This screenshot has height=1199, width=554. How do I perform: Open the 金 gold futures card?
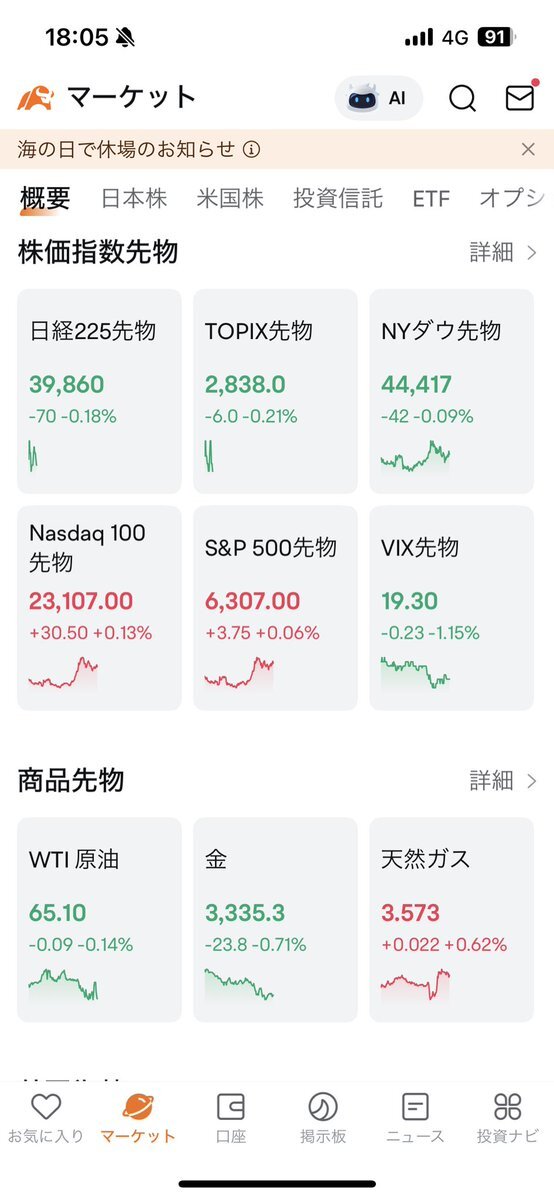(x=275, y=920)
